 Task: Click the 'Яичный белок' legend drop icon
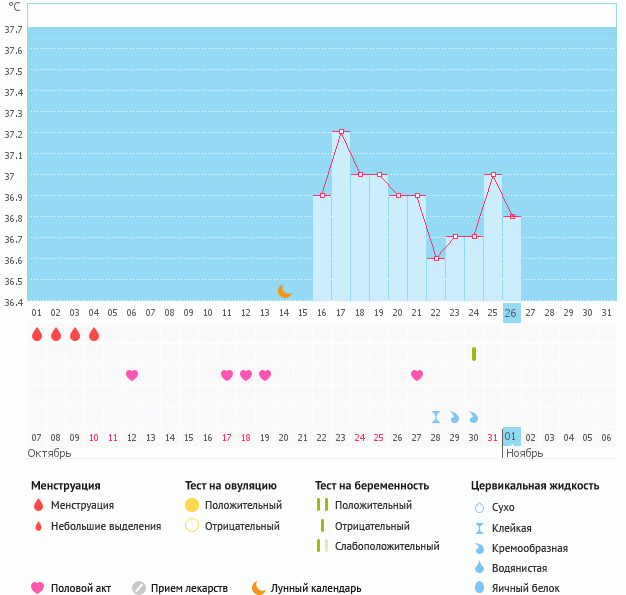[x=479, y=588]
